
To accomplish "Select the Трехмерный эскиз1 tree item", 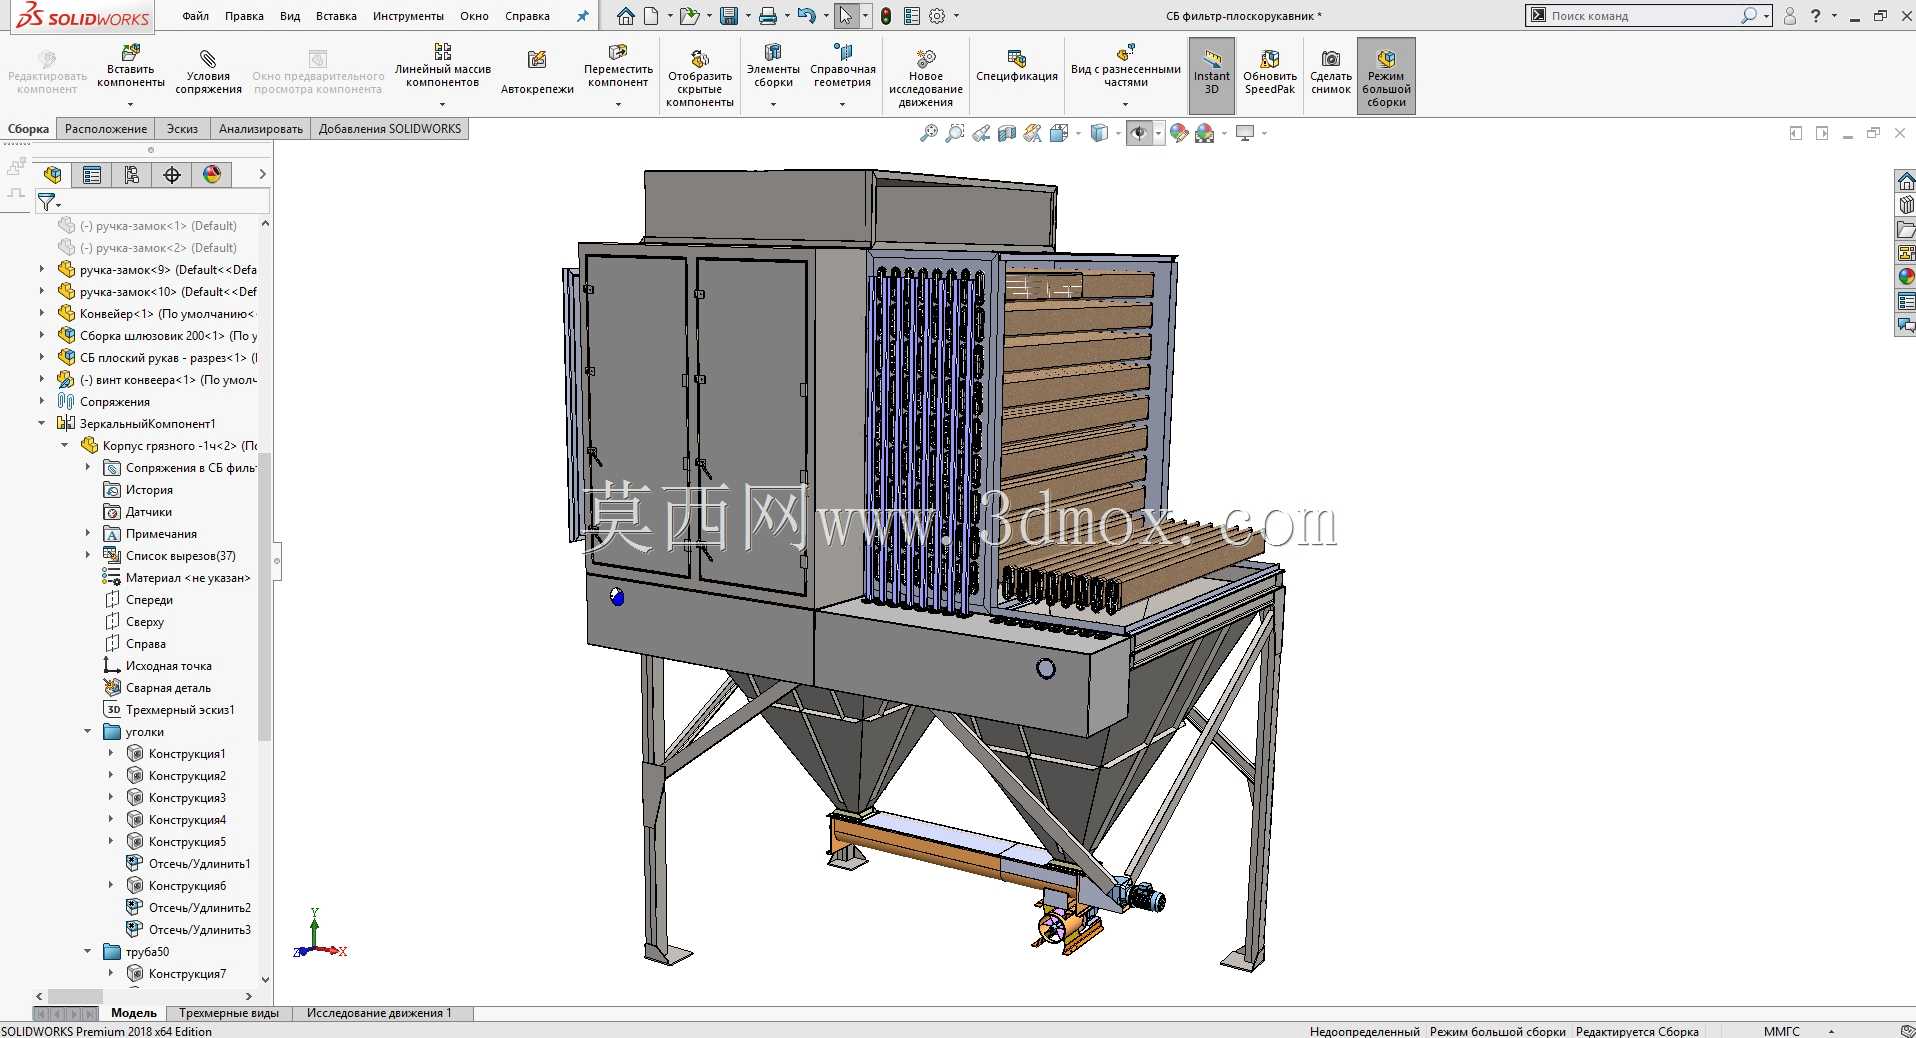I will (180, 710).
